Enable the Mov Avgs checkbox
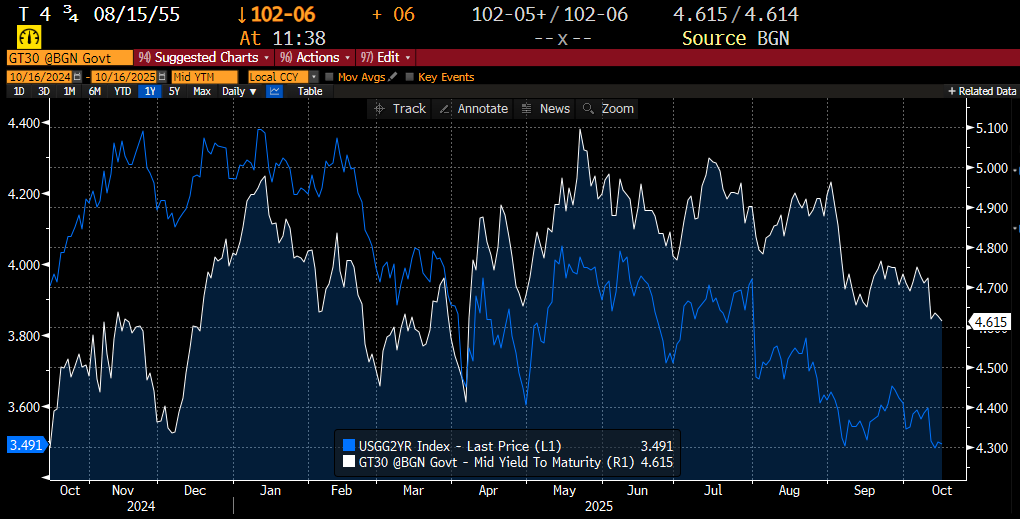The height and width of the screenshot is (519, 1020). coord(329,77)
